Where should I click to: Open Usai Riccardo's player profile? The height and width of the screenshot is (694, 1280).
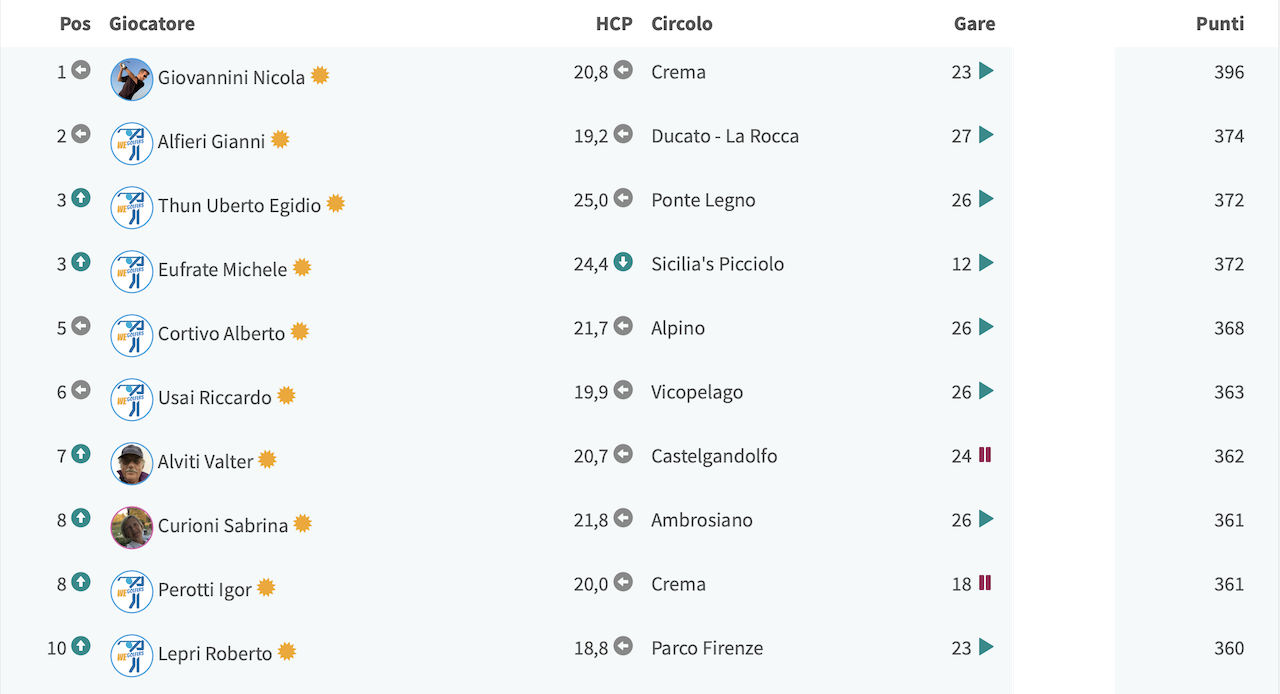pyautogui.click(x=215, y=397)
